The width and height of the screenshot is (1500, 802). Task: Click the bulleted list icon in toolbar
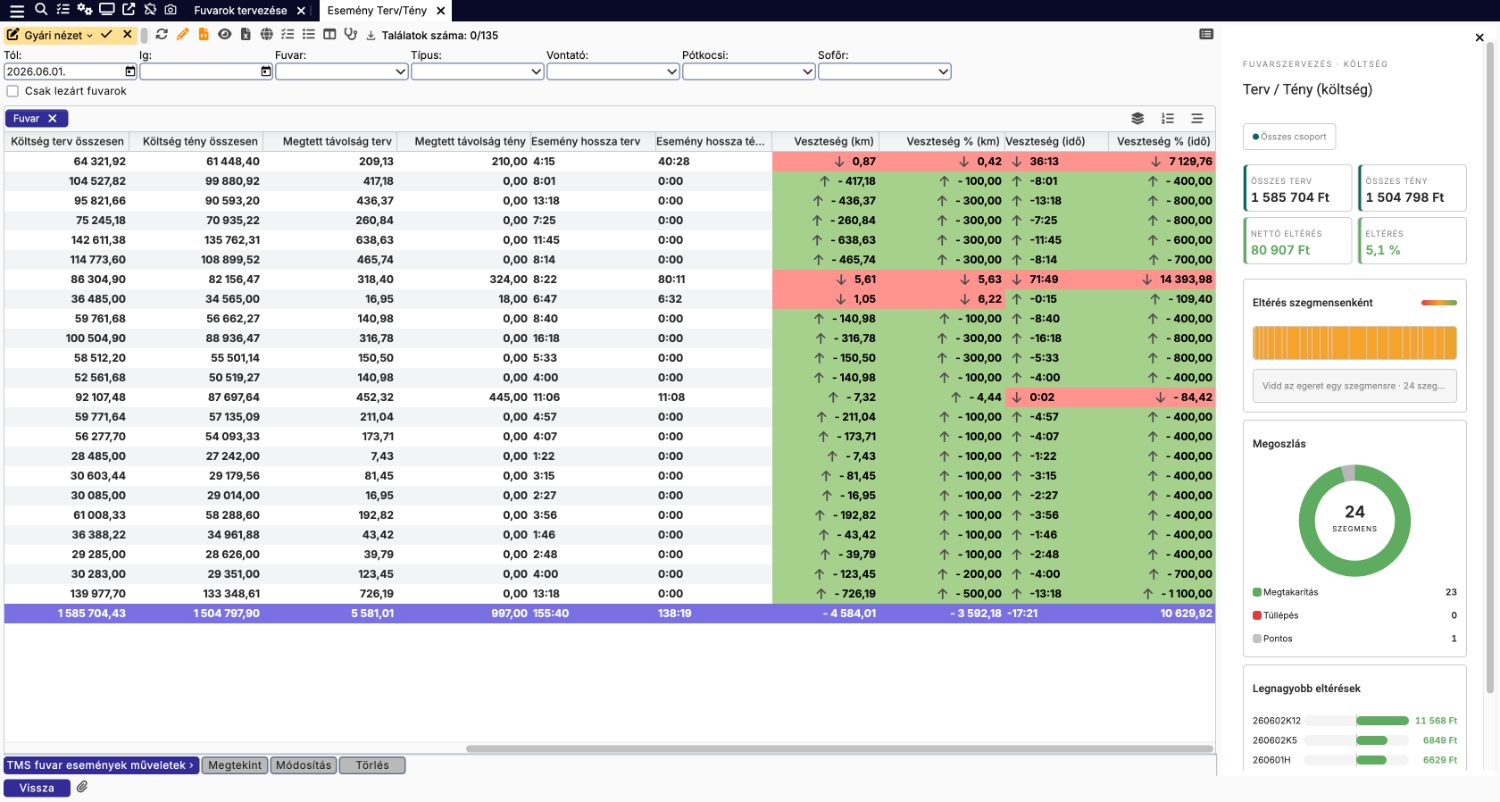(308, 34)
